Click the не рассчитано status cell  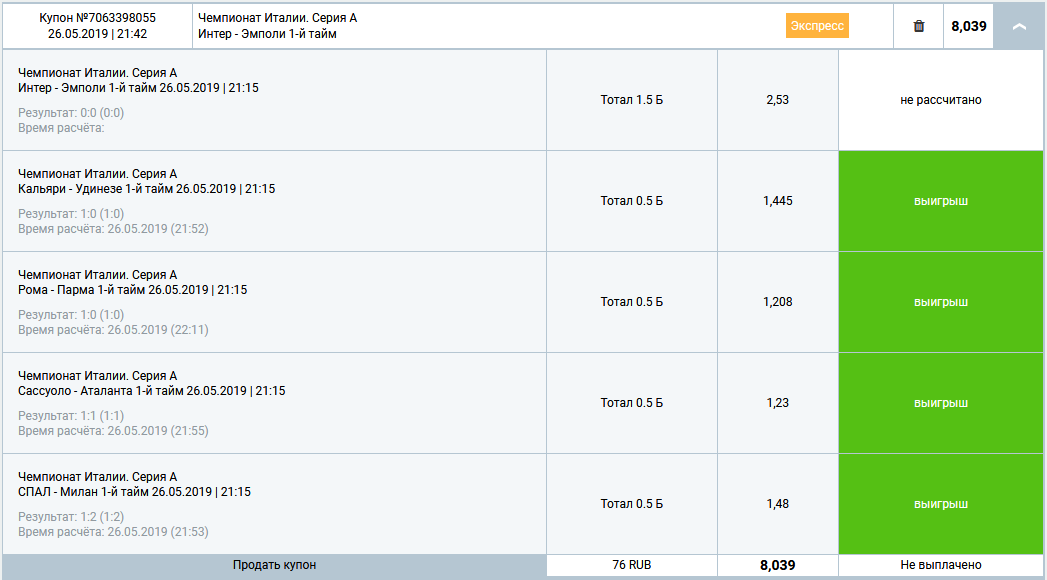click(941, 100)
